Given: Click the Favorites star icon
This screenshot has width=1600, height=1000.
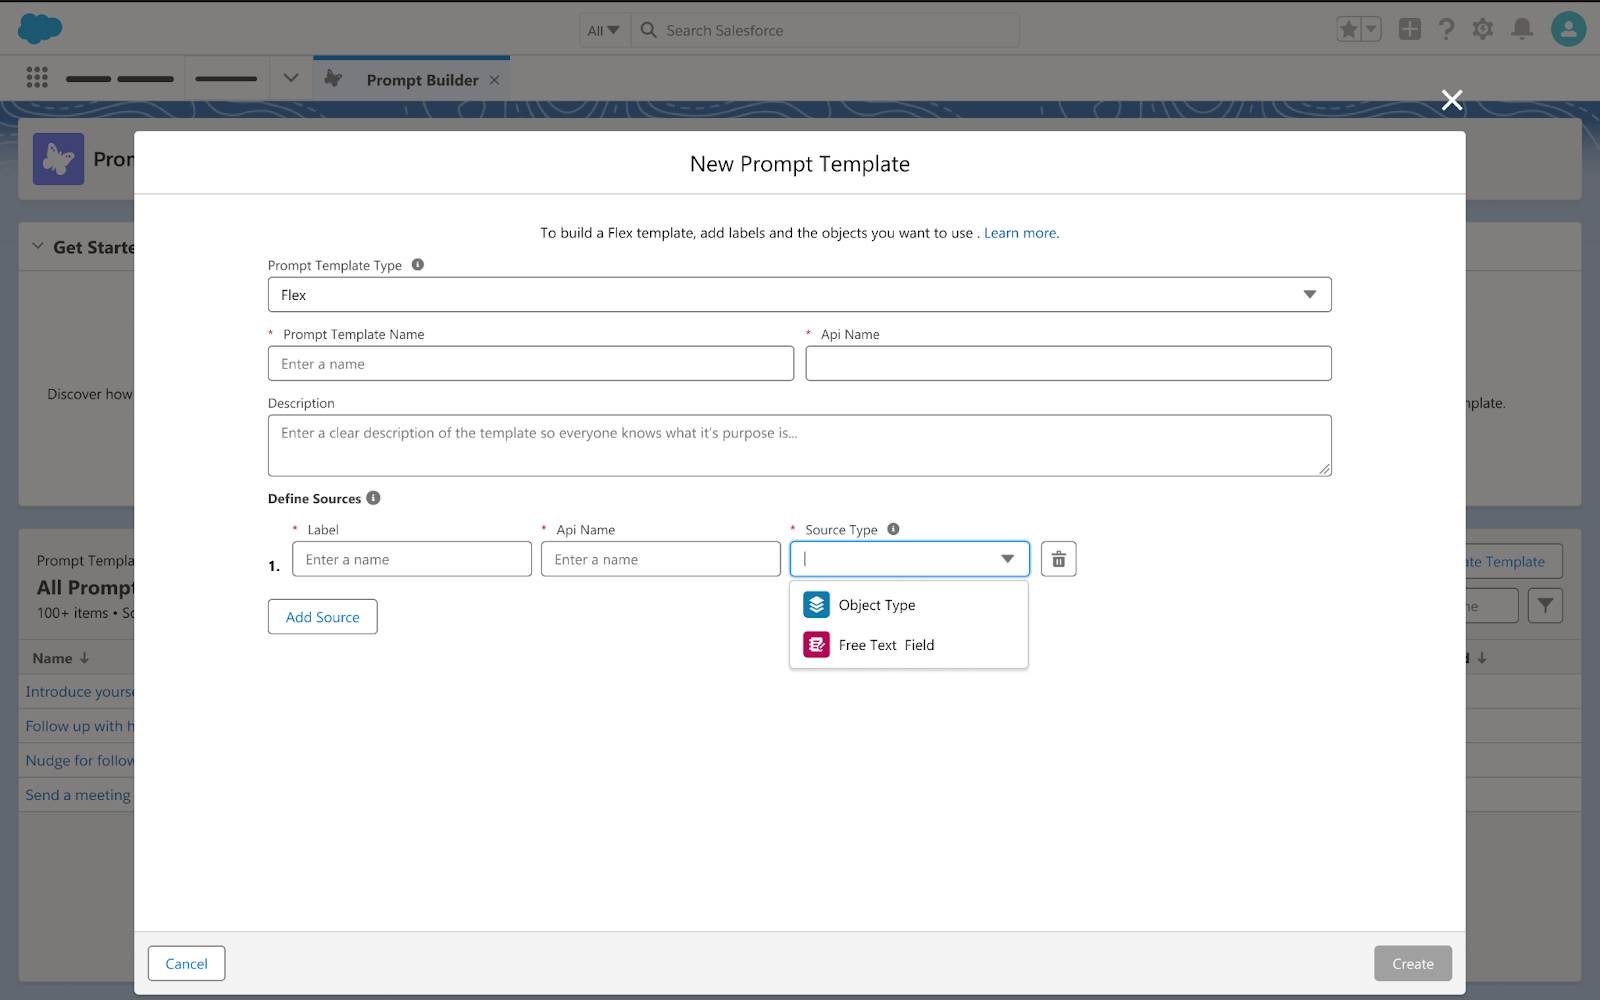Looking at the screenshot, I should coord(1348,30).
